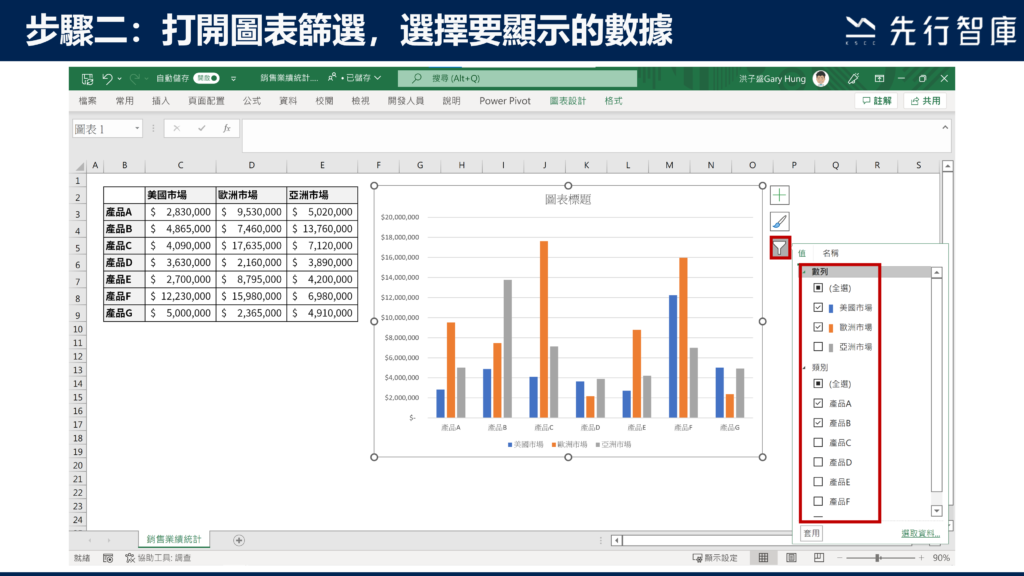Viewport: 1024px width, 576px height.
Task: Switch to the 名稱 tab in filter pane
Action: click(x=830, y=253)
